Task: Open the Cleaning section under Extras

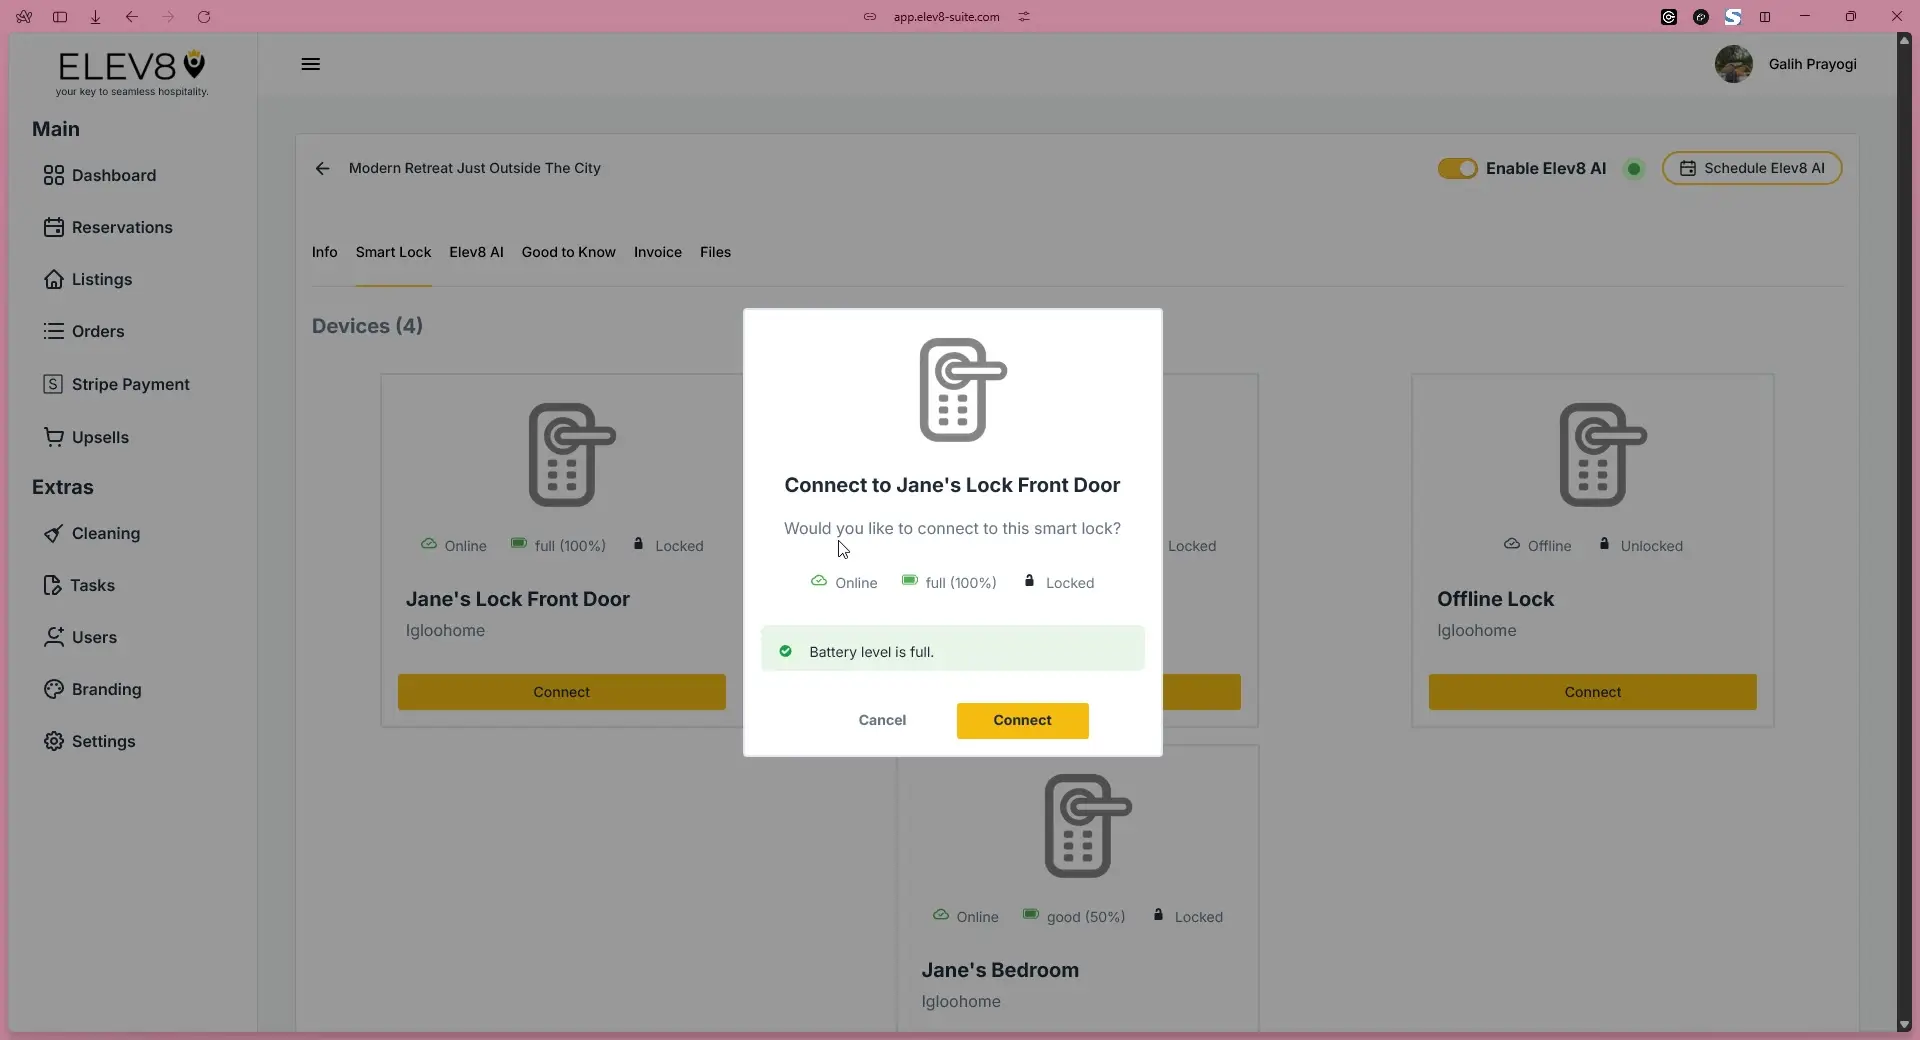Action: 105,534
